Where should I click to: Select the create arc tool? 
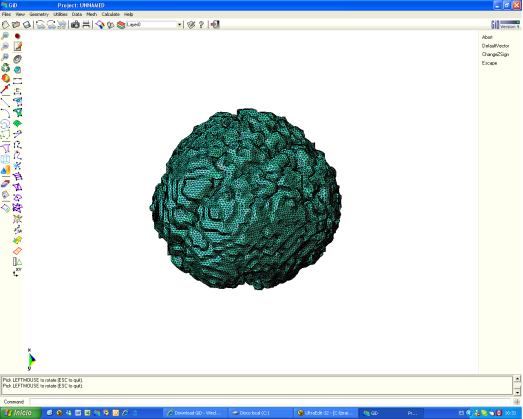pyautogui.click(x=5, y=113)
